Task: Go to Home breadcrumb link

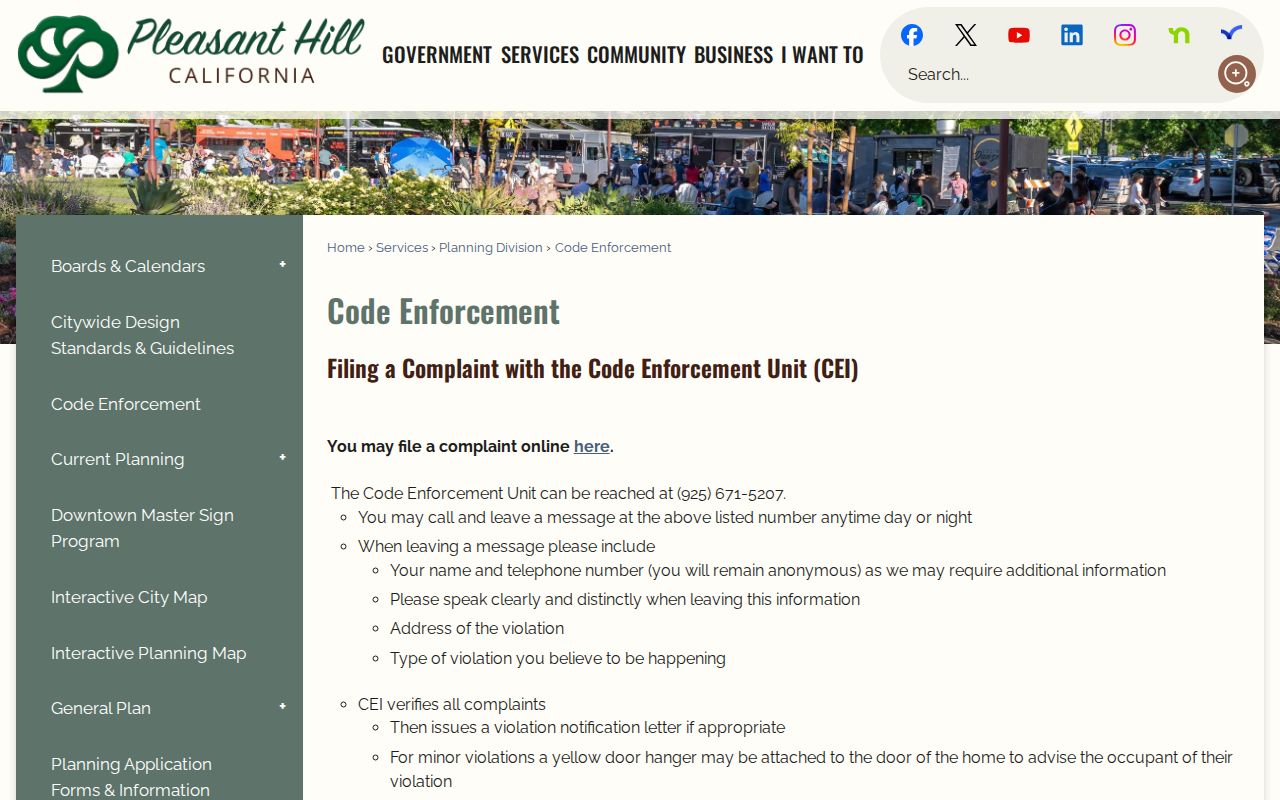Action: pos(346,247)
